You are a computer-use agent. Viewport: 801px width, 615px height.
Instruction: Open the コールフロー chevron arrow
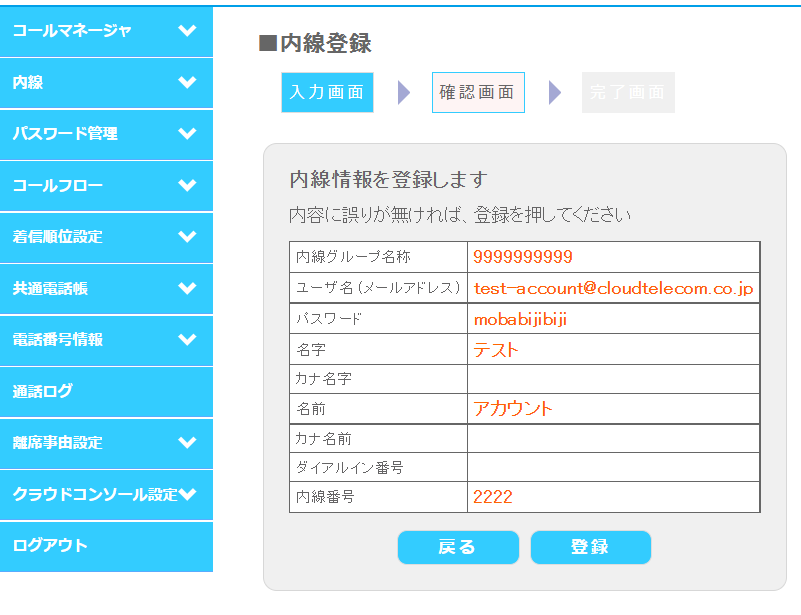(x=187, y=185)
